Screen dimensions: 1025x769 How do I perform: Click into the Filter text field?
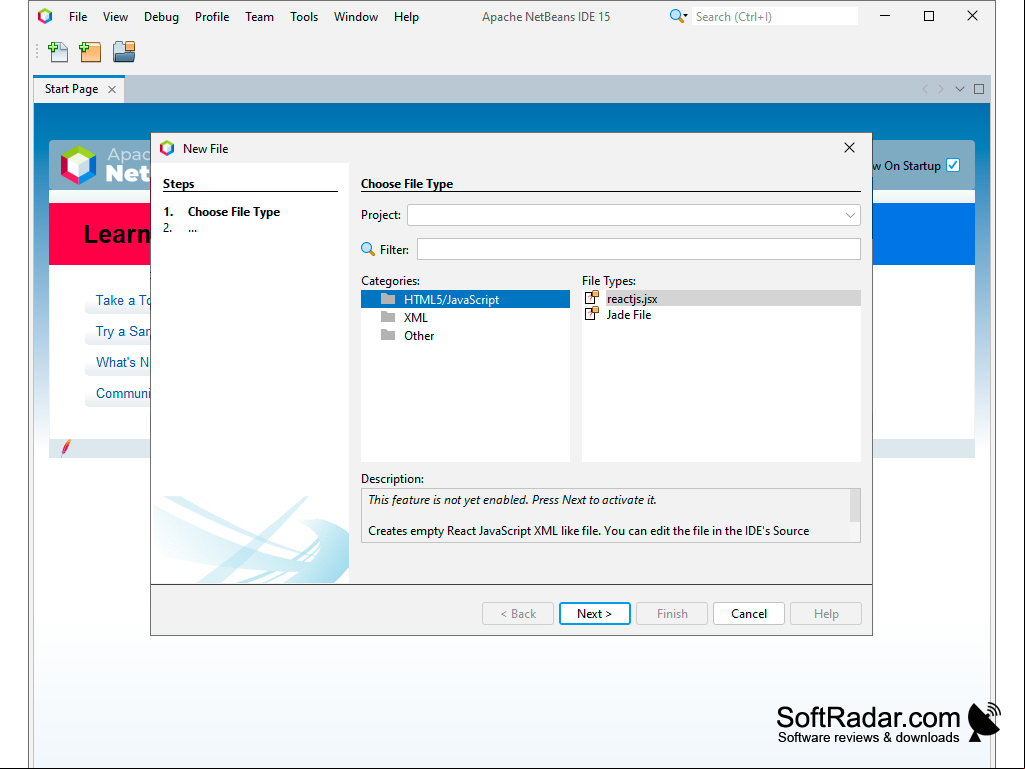[x=638, y=249]
